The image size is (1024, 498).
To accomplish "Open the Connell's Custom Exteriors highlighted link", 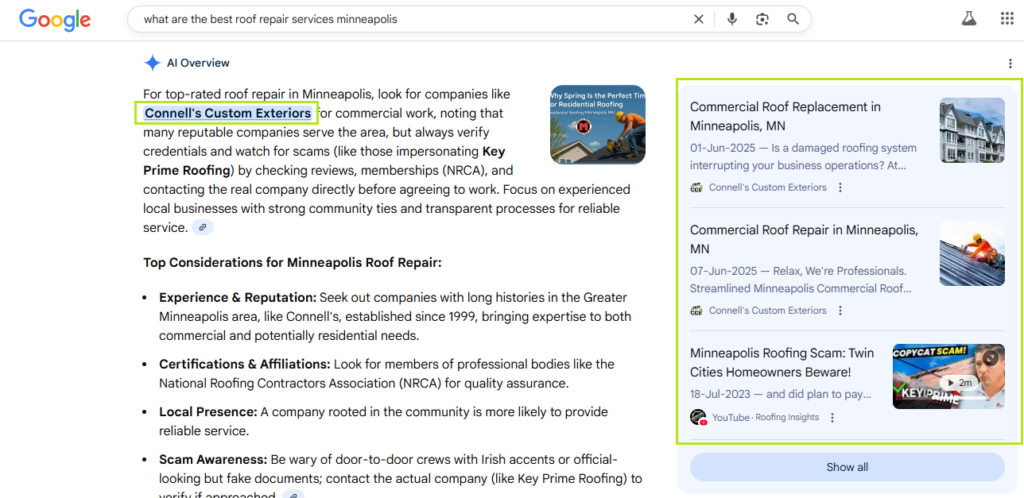I will 227,113.
